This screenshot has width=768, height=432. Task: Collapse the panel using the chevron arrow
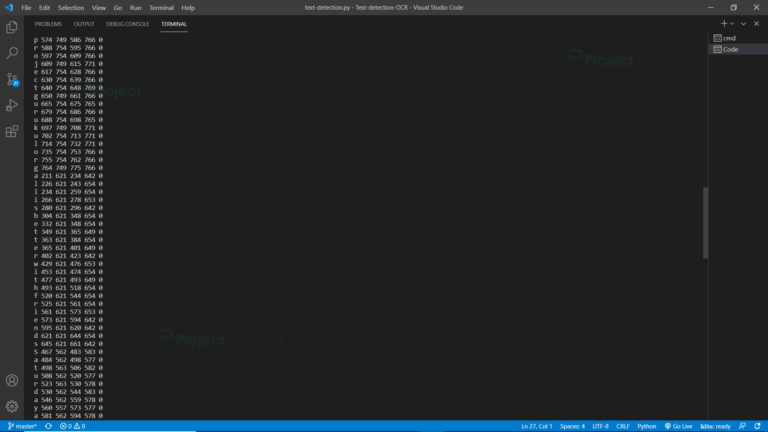[x=745, y=22]
